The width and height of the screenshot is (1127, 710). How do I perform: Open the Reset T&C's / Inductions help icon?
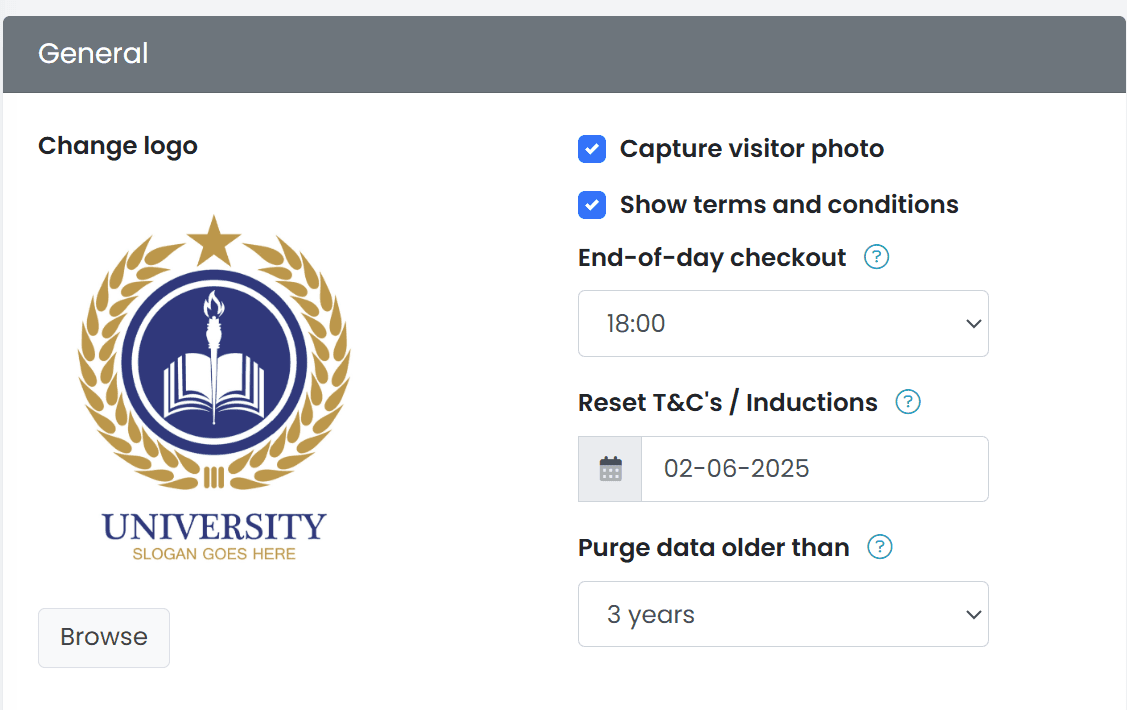pos(908,402)
